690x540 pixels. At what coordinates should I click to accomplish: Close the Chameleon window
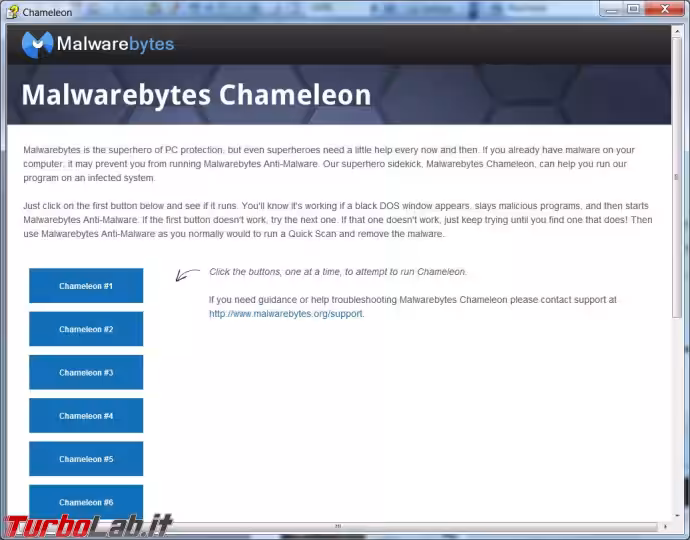[665, 9]
